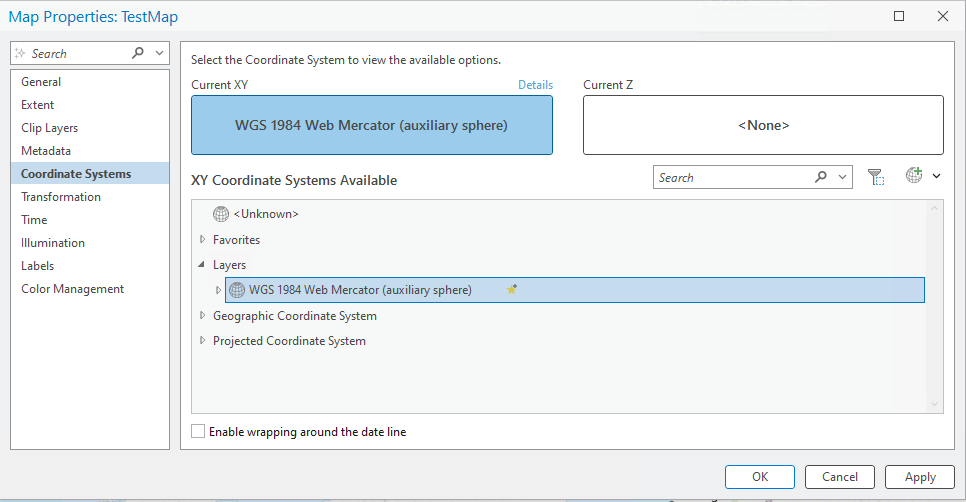Switch to the Metadata page
Viewport: 966px width, 502px height.
tap(46, 151)
